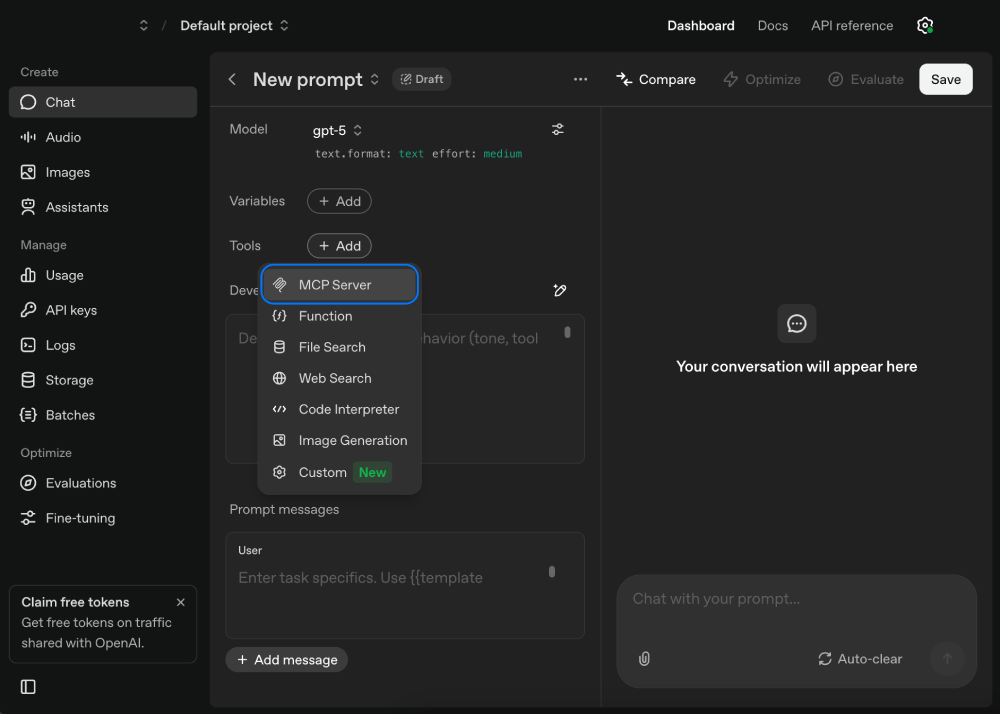Viewport: 1000px width, 714px height.
Task: Click the User message input field
Action: coord(405,585)
